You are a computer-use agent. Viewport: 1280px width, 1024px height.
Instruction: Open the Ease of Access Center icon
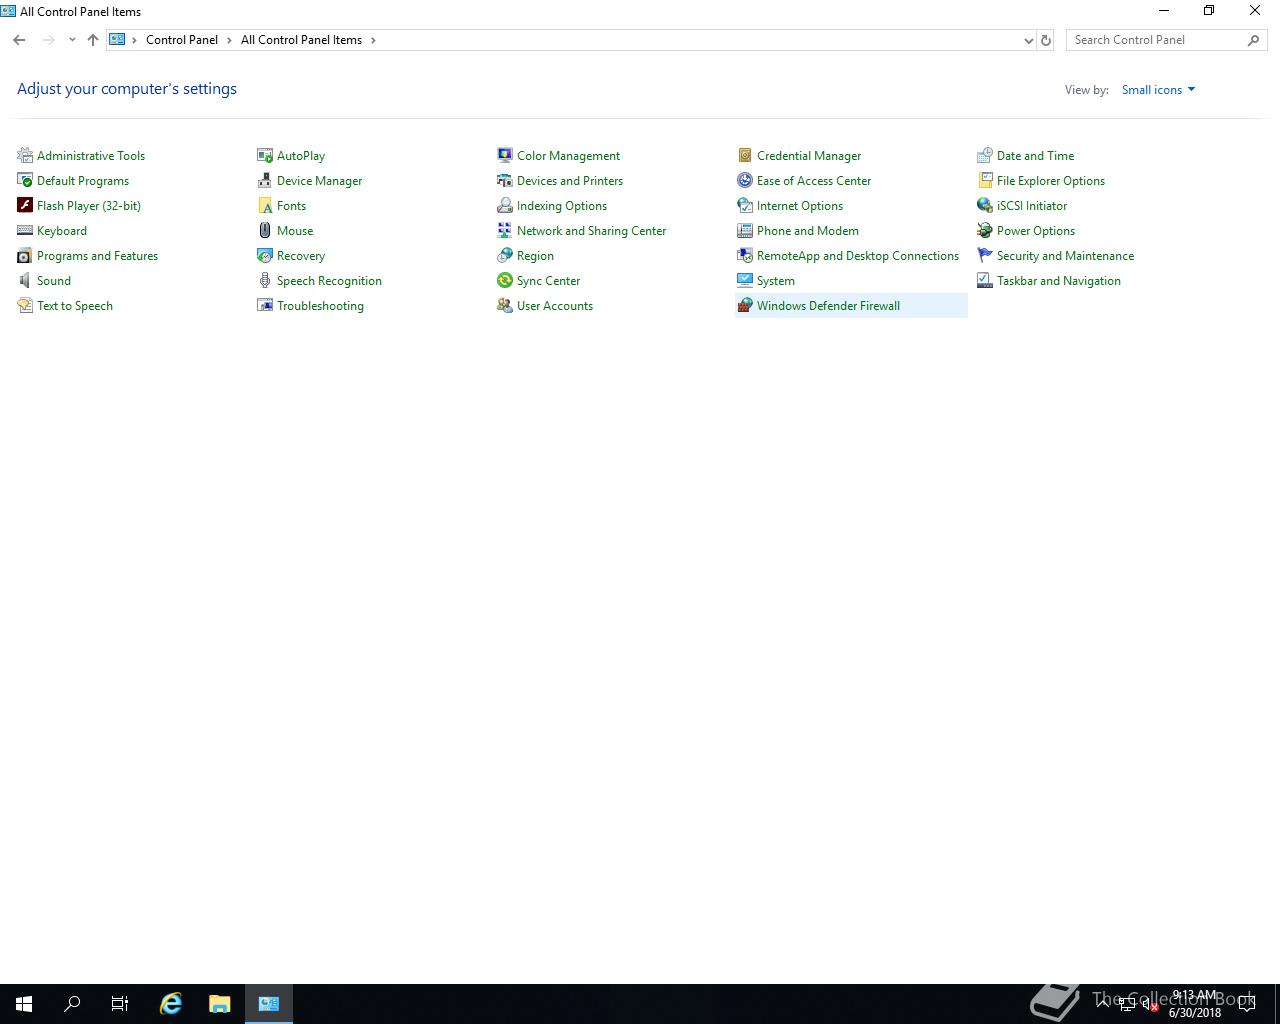coord(745,180)
